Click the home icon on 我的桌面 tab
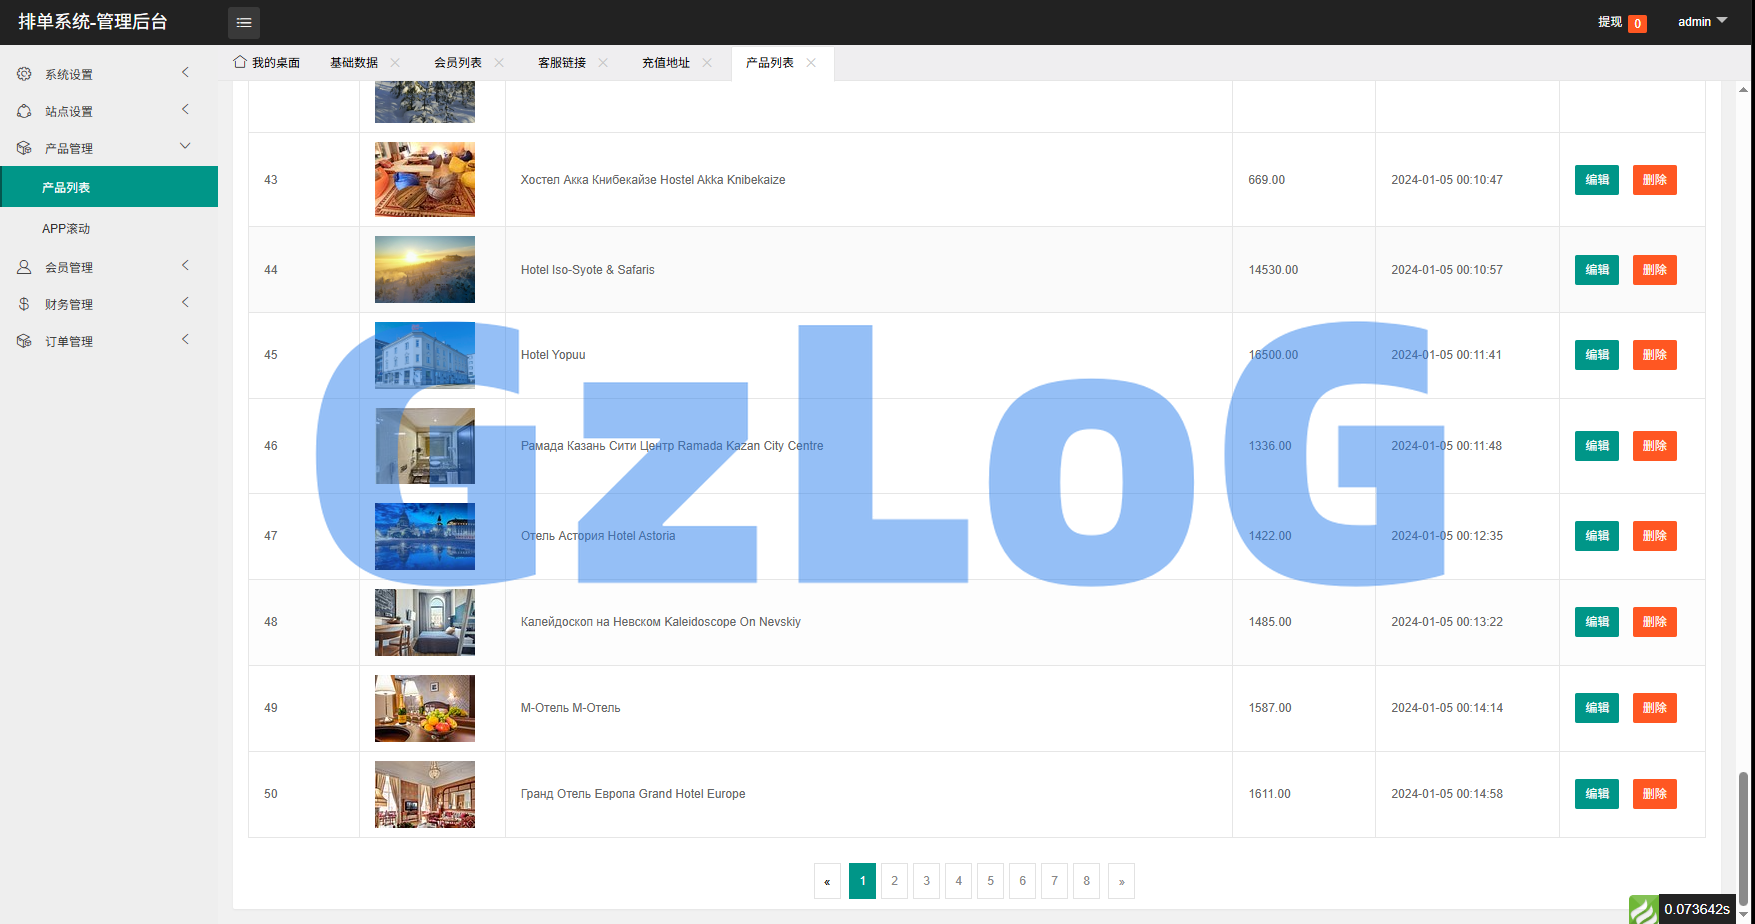The image size is (1755, 924). 240,62
